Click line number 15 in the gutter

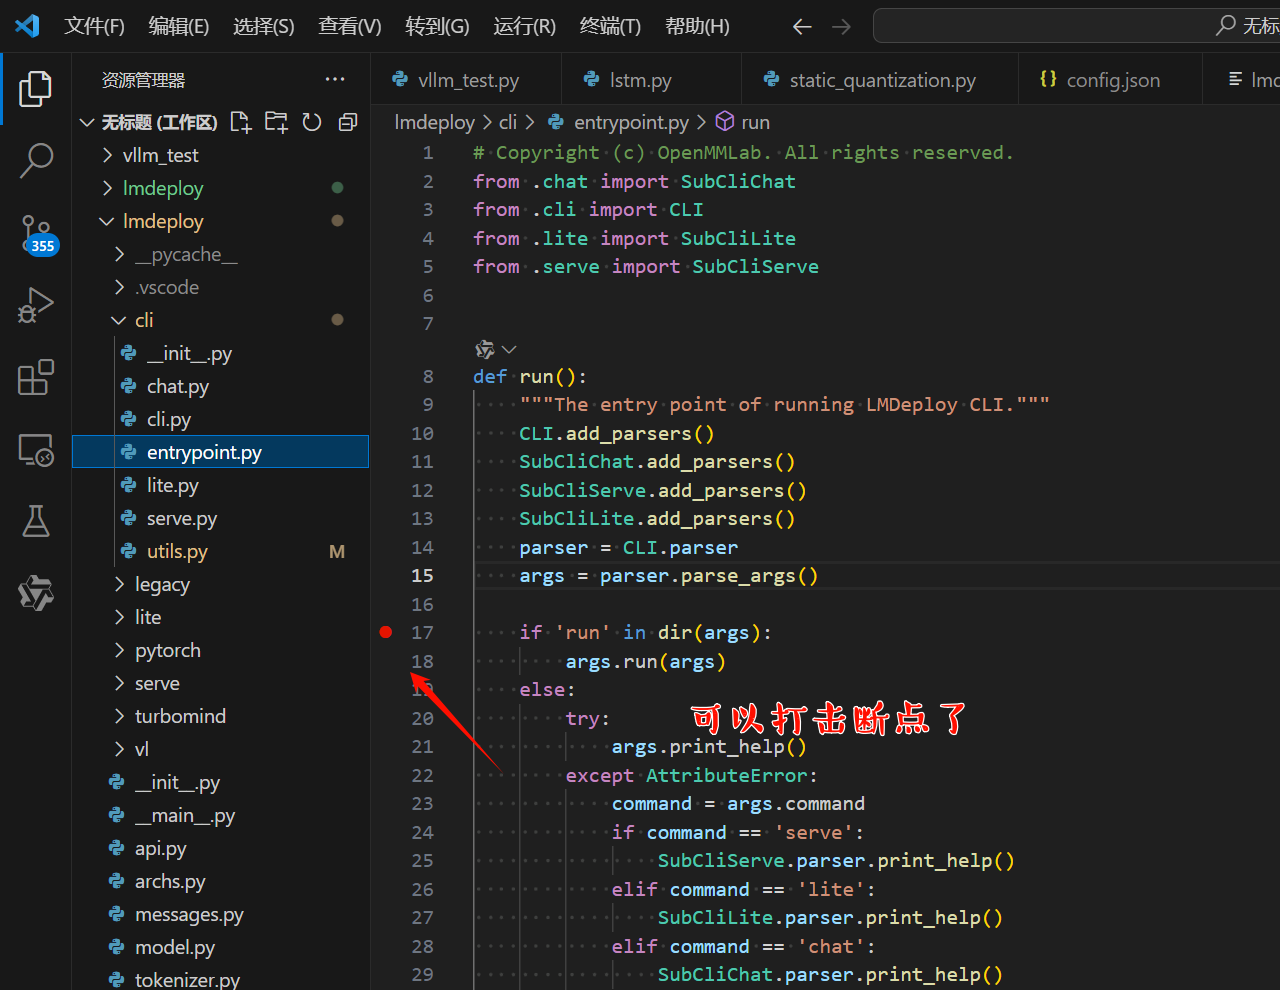(x=423, y=575)
